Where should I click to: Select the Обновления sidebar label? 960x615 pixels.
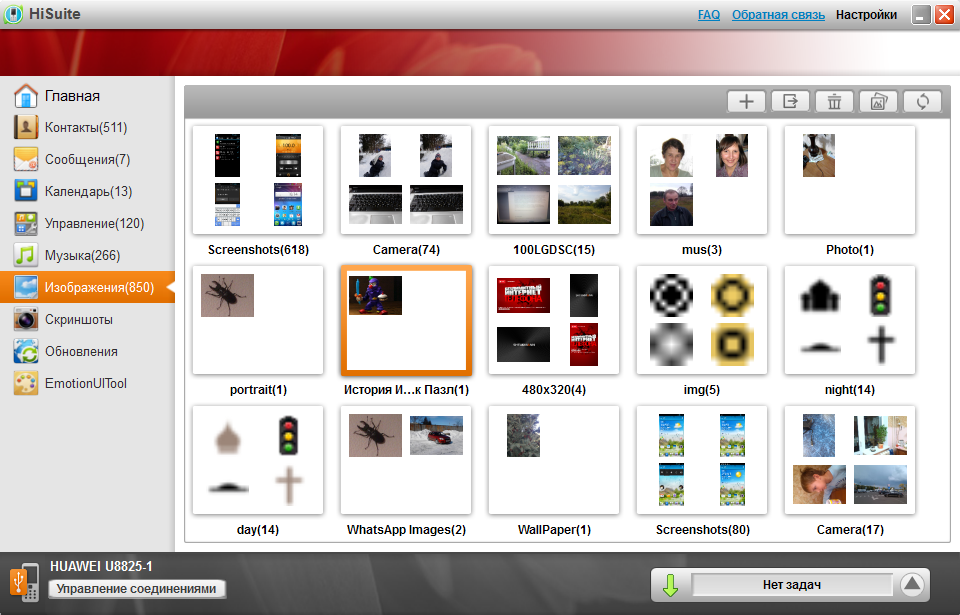81,352
